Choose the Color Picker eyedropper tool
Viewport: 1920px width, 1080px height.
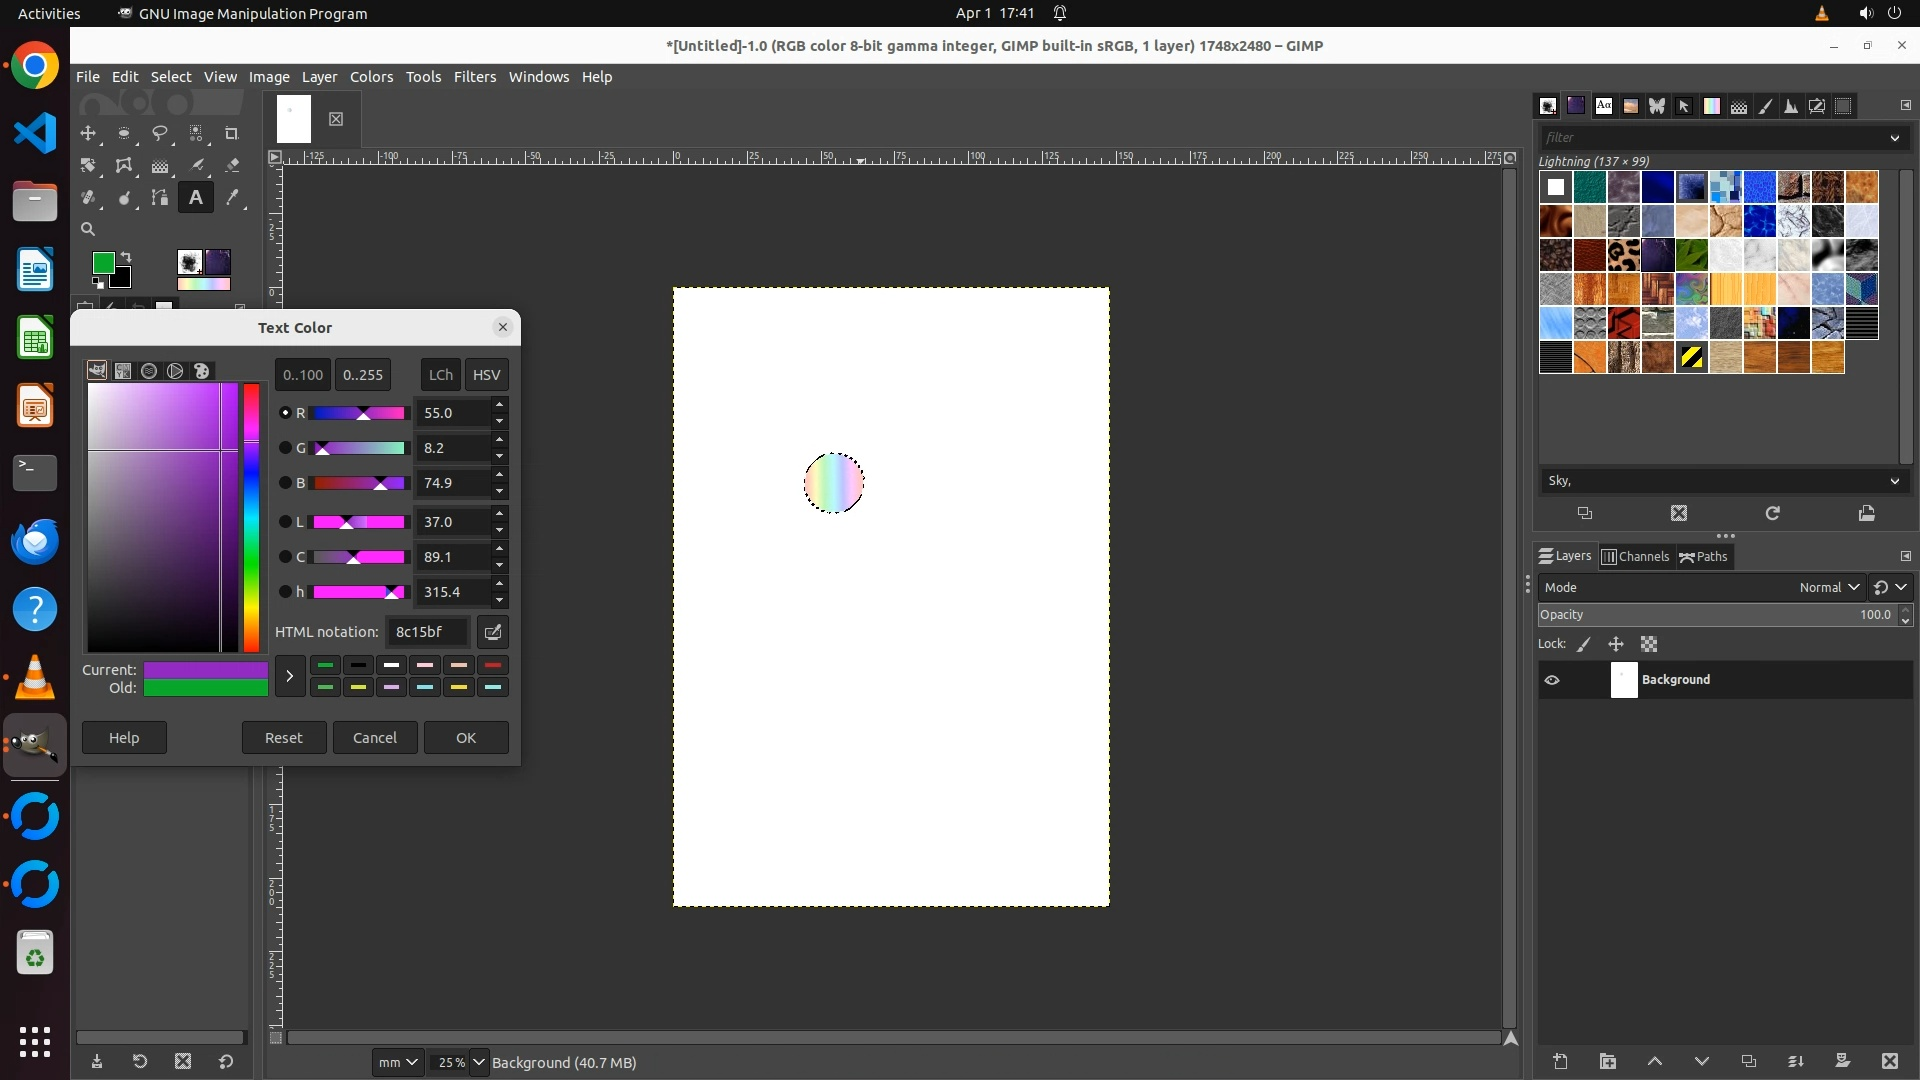(x=232, y=198)
